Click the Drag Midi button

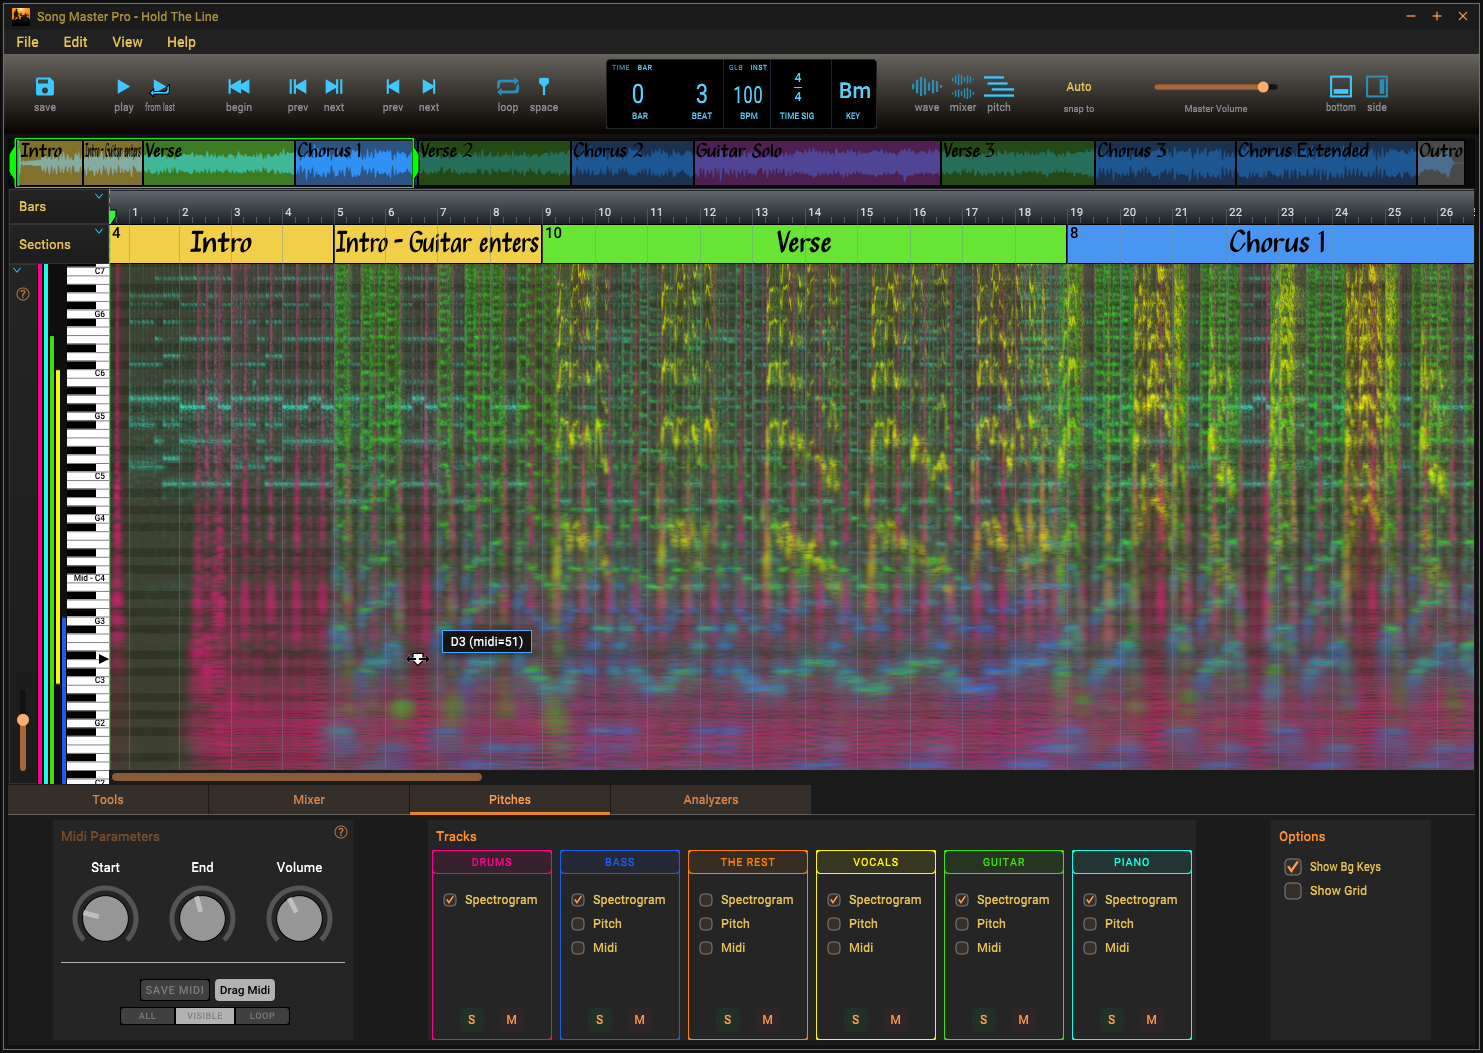point(245,990)
